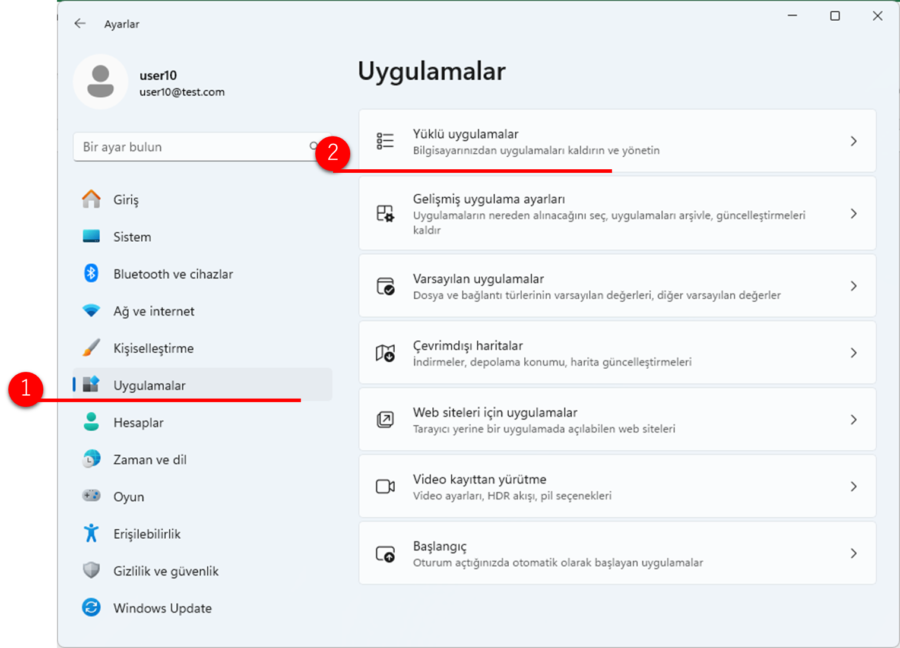The width and height of the screenshot is (900, 648).
Task: Open the Video kayıttan yürütme page
Action: click(618, 487)
